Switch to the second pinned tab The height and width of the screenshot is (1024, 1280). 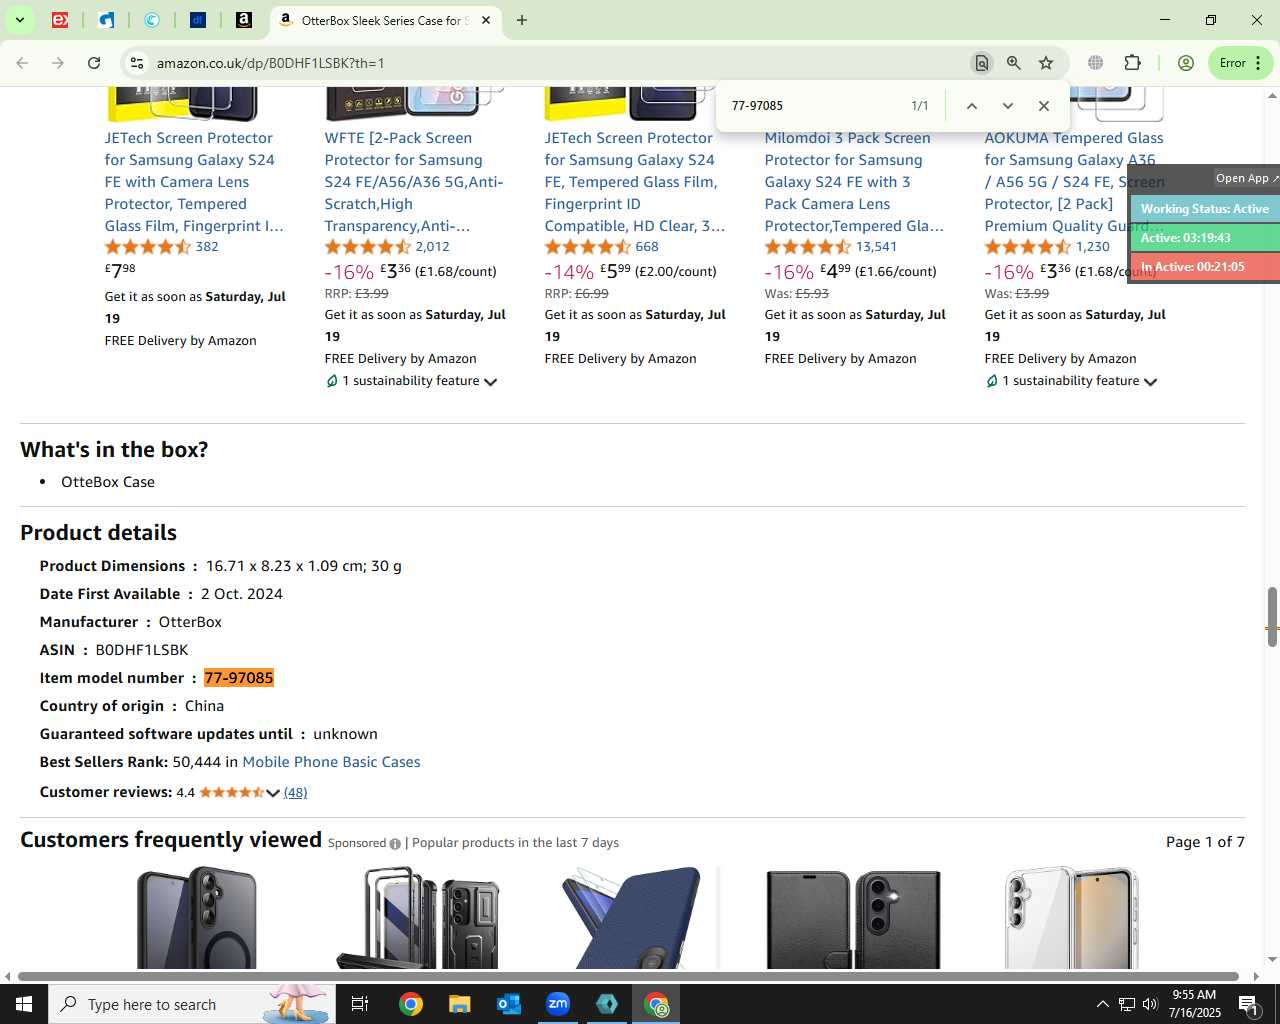click(106, 20)
